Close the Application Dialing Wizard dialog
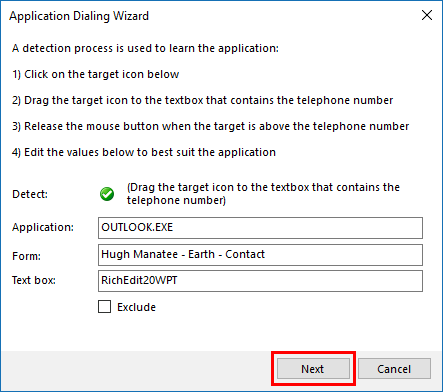This screenshot has width=443, height=392. [x=427, y=15]
